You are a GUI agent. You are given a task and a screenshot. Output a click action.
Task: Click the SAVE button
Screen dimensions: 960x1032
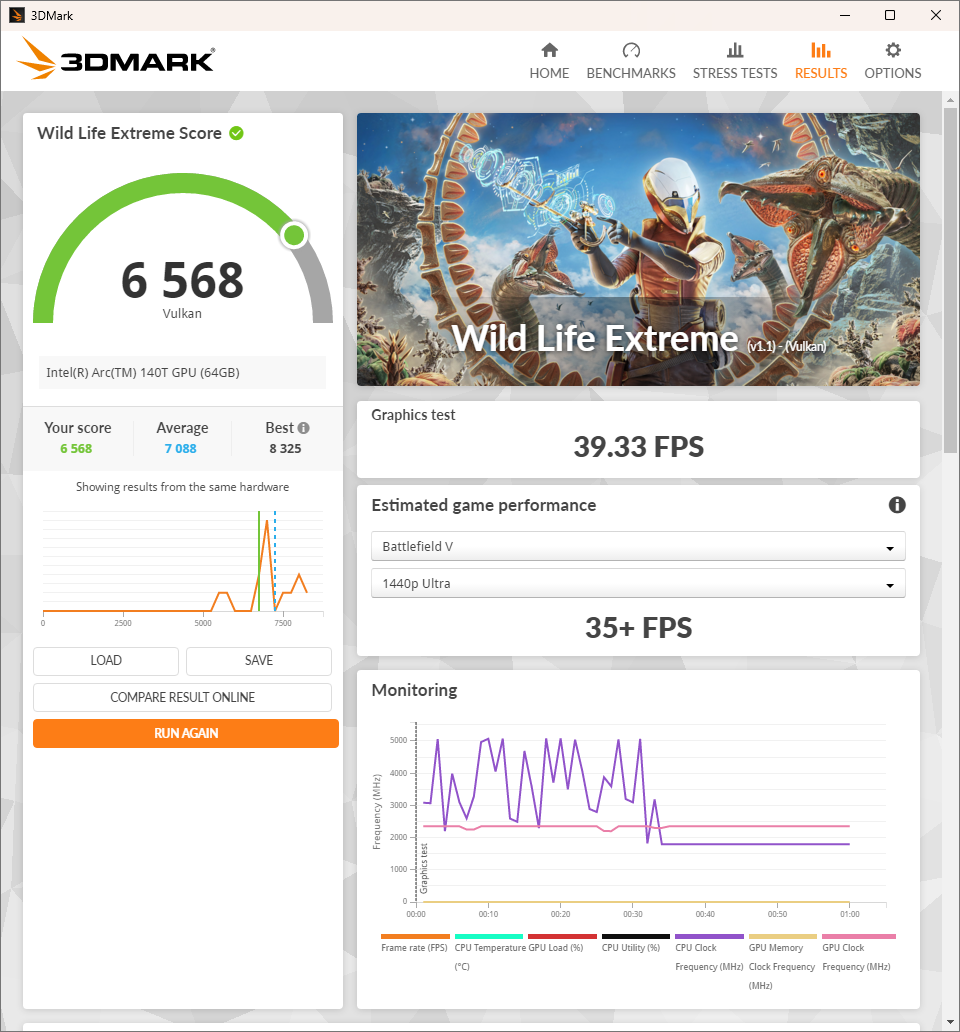pyautogui.click(x=258, y=661)
